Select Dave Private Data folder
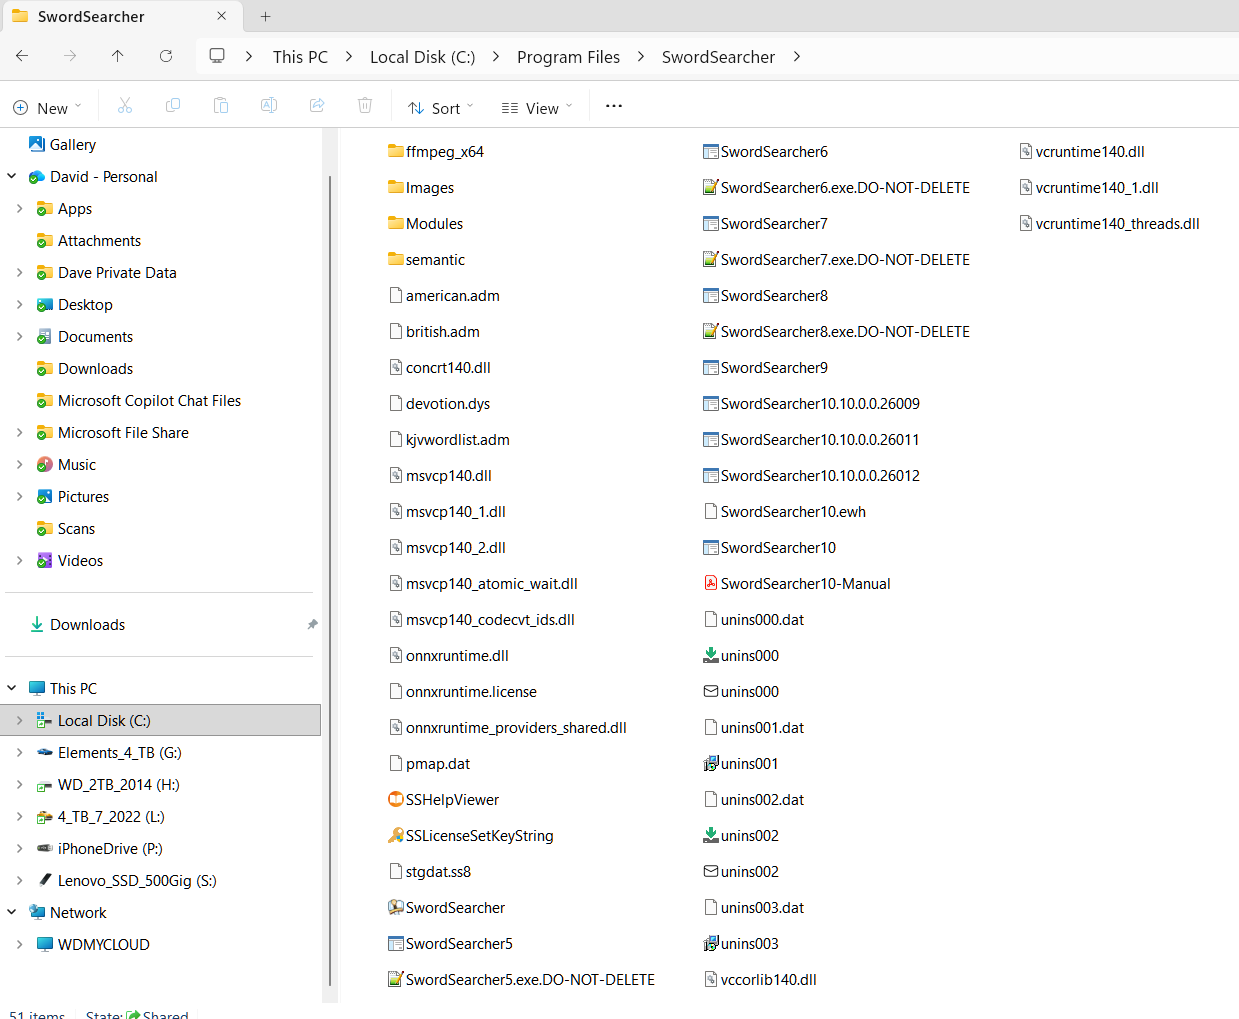Viewport: 1239px width, 1019px height. point(117,272)
